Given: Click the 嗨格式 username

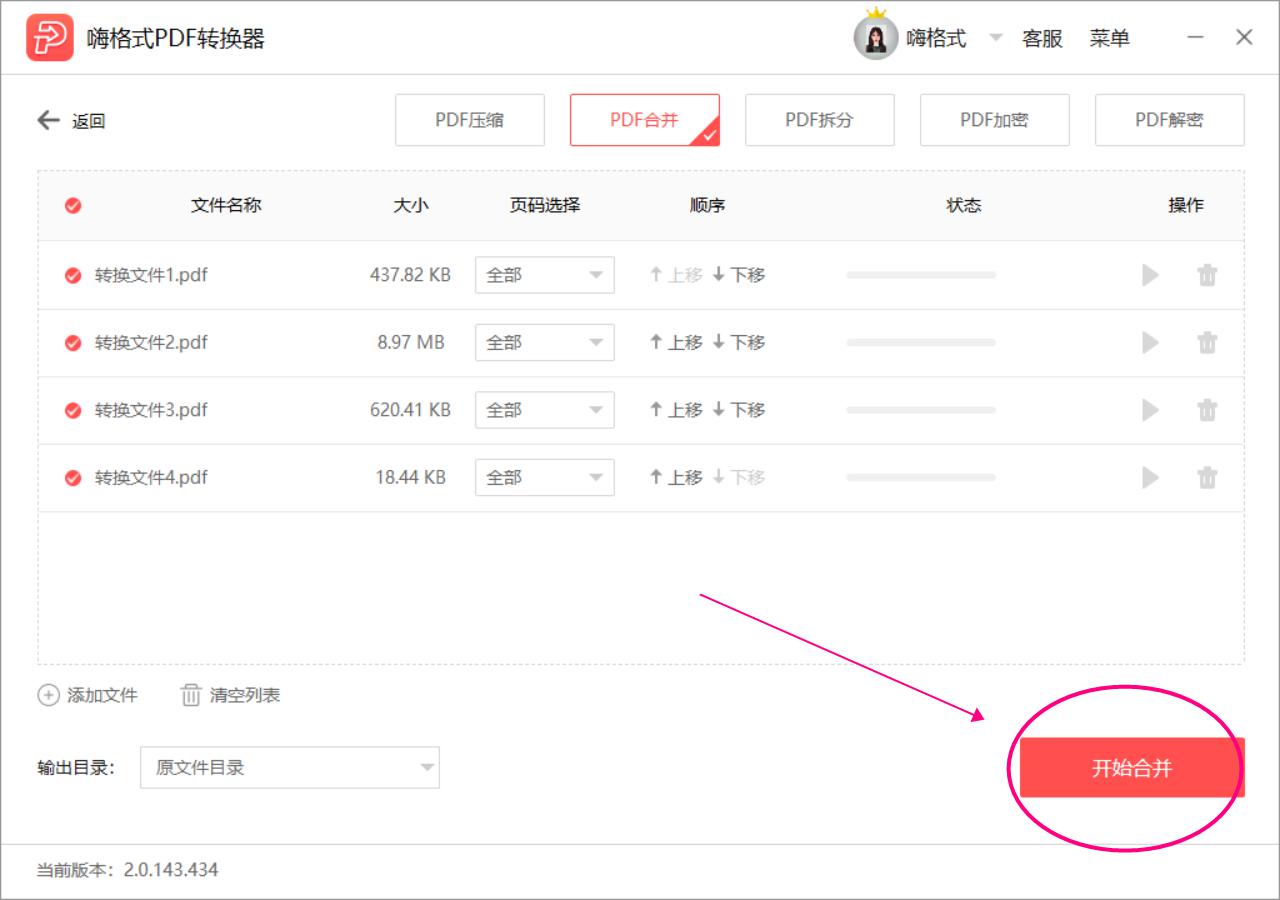Looking at the screenshot, I should [x=936, y=39].
